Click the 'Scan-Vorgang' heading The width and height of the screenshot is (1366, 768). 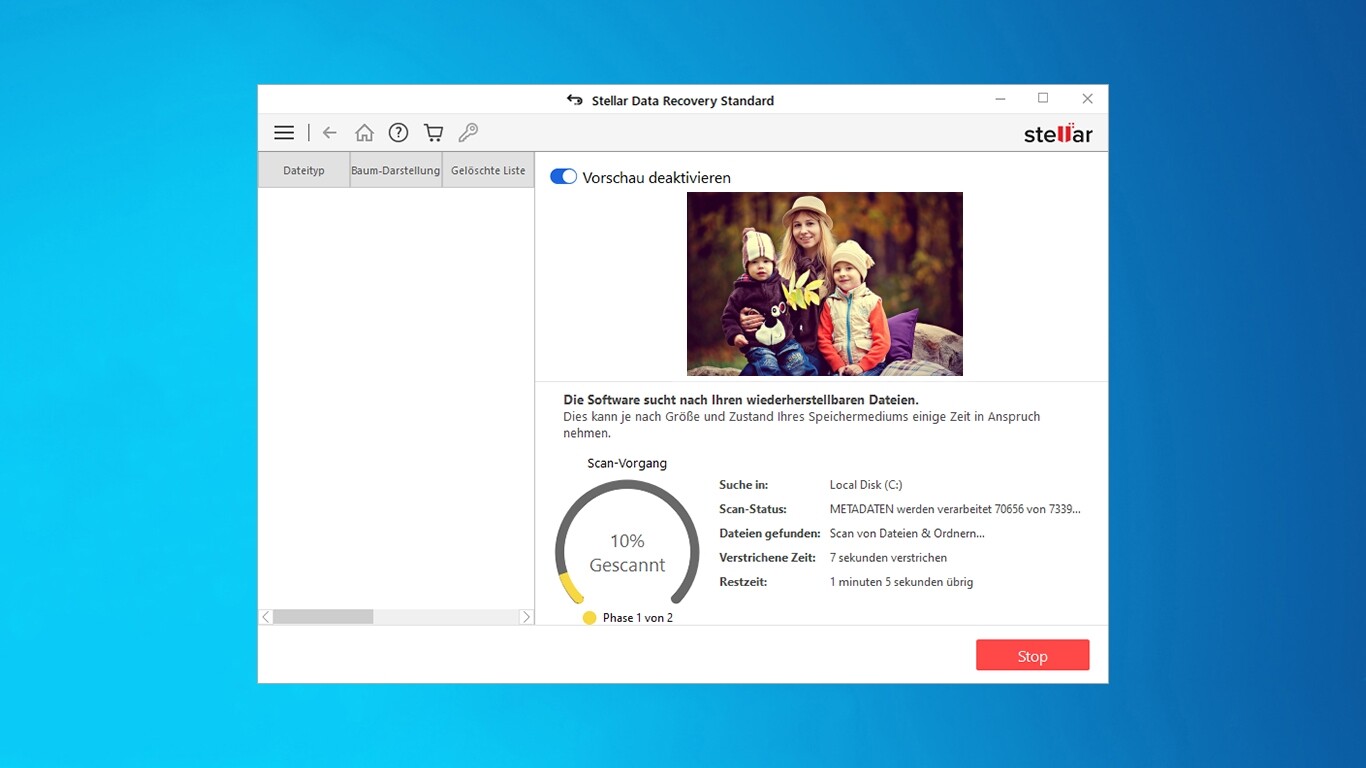pyautogui.click(x=627, y=463)
